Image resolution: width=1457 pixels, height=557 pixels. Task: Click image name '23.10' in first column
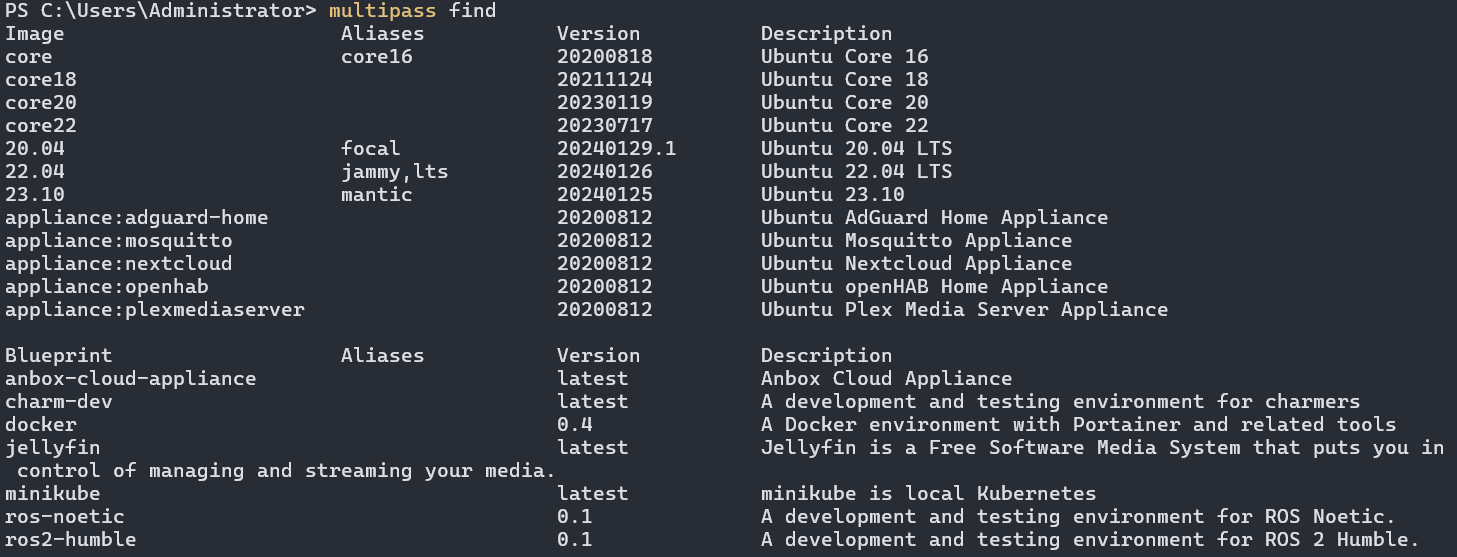[35, 194]
